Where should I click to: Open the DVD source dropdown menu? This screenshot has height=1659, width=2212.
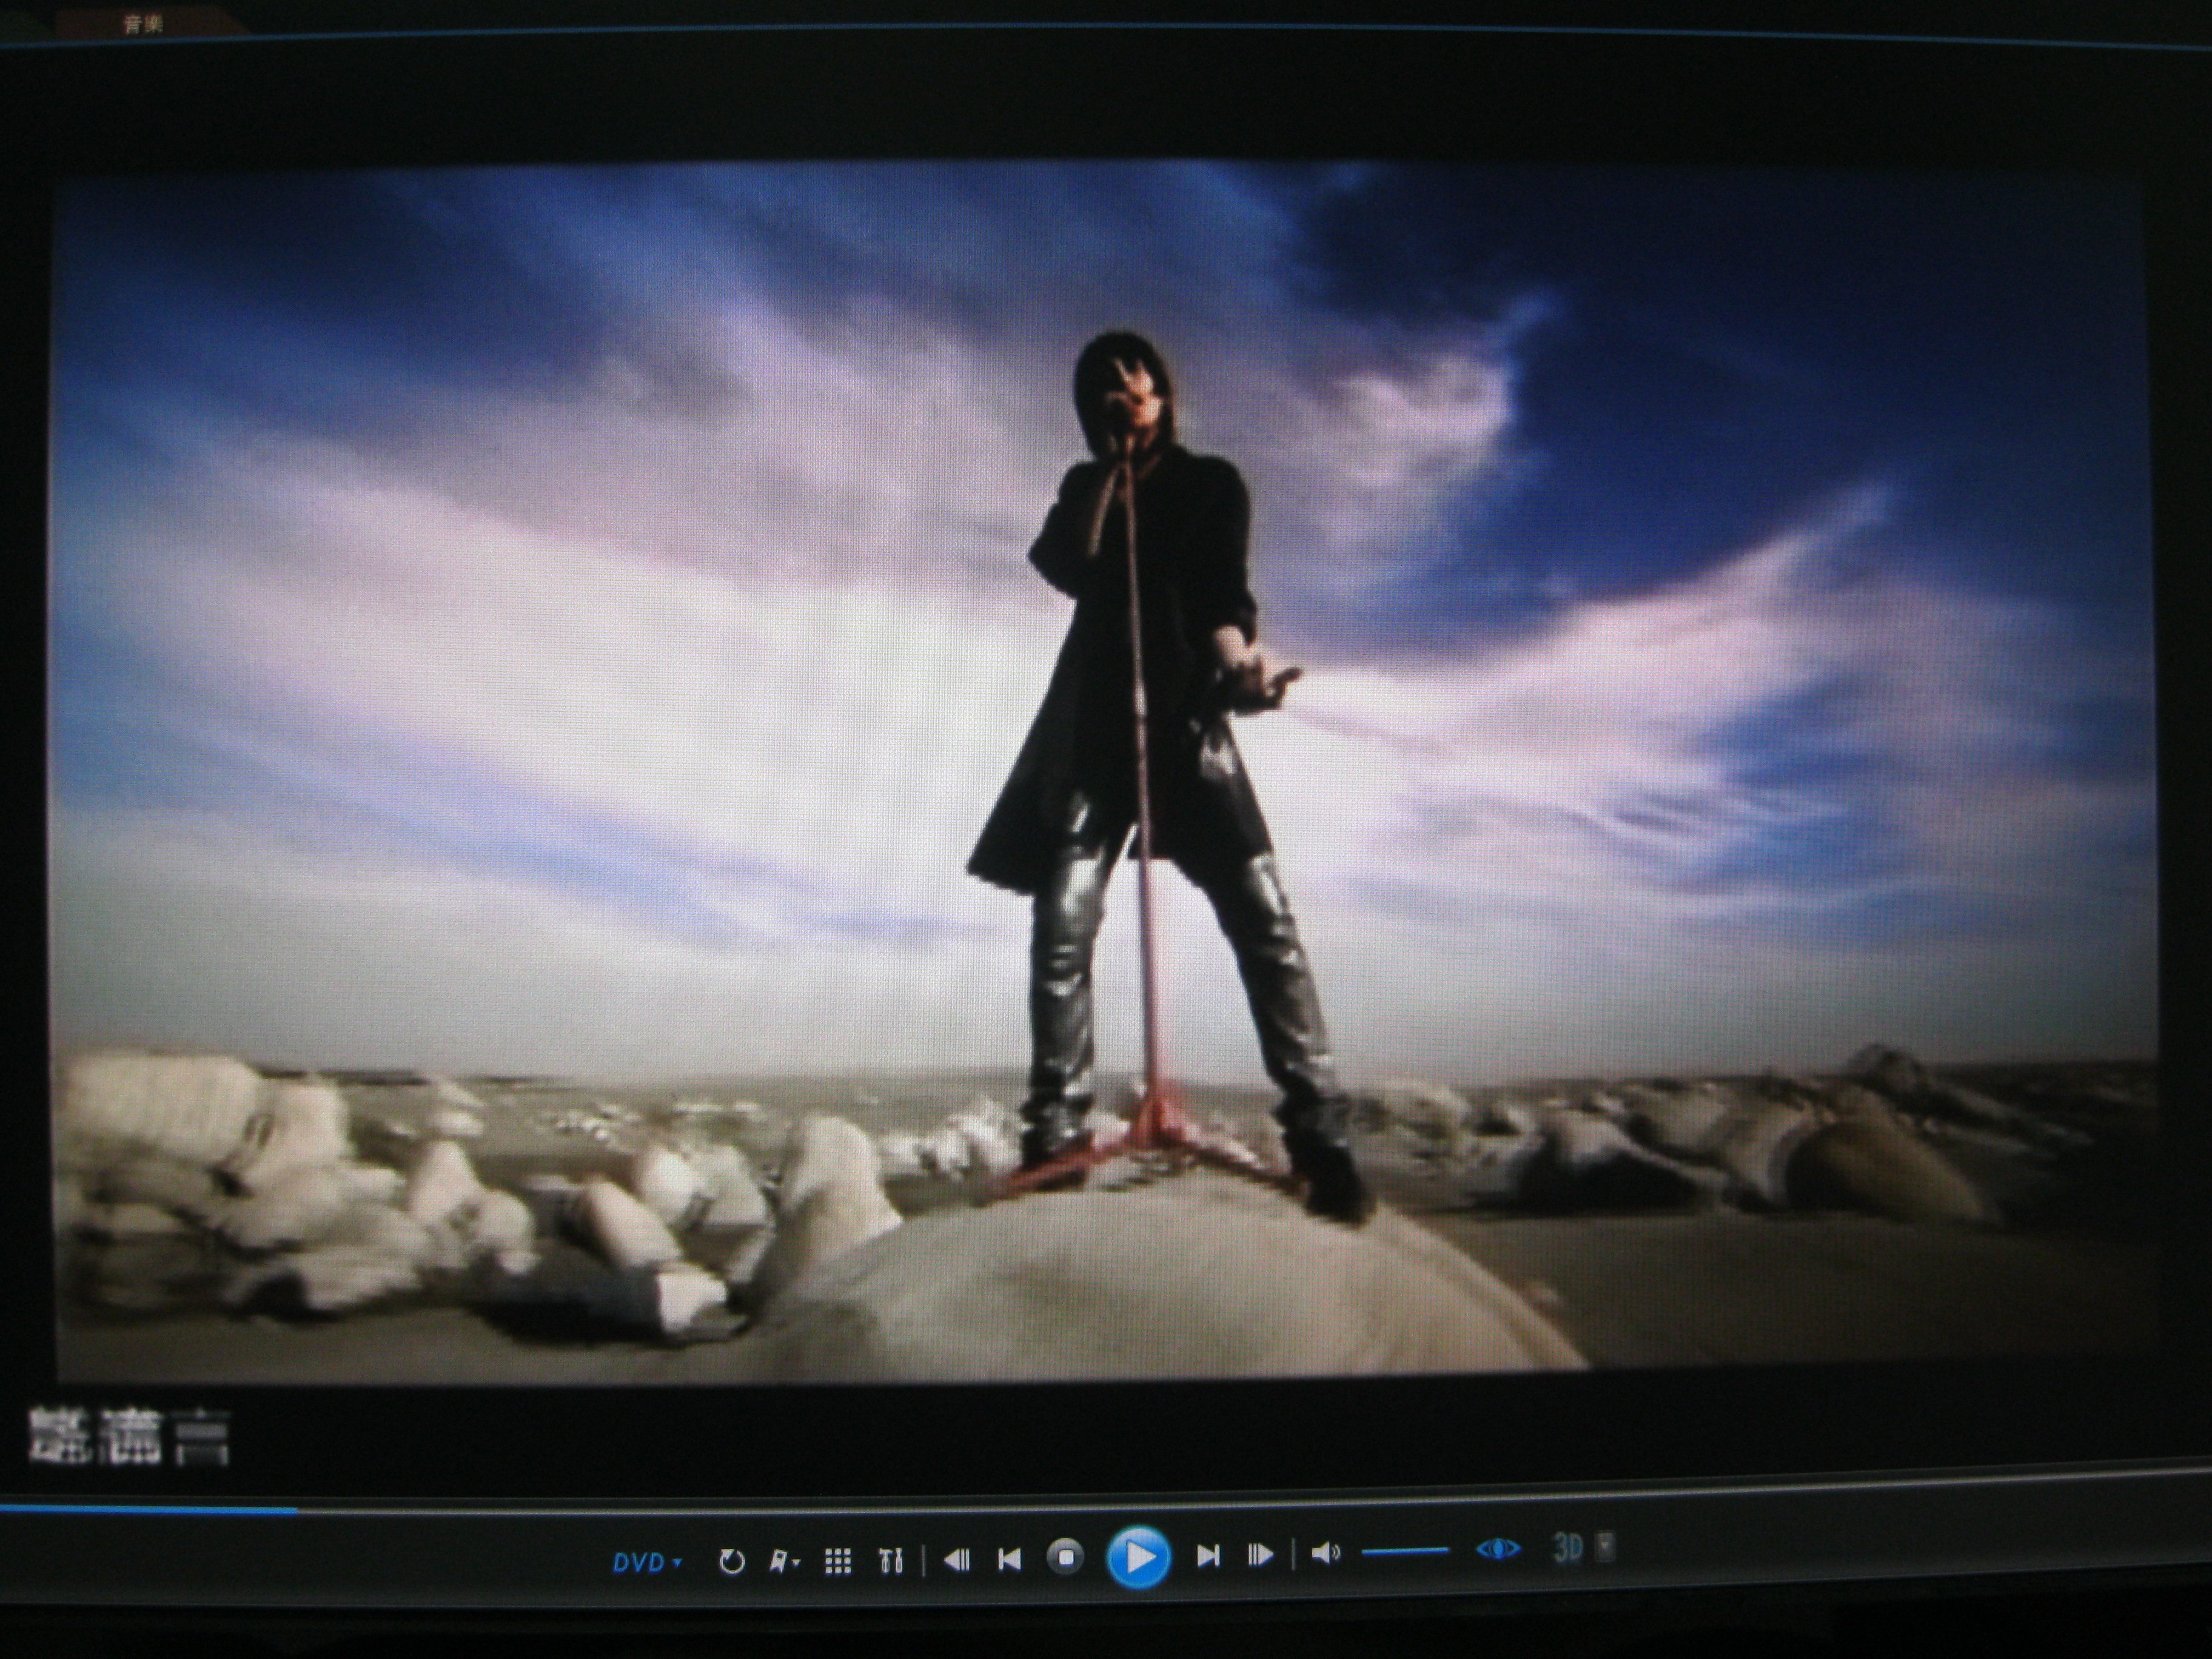pos(647,1562)
